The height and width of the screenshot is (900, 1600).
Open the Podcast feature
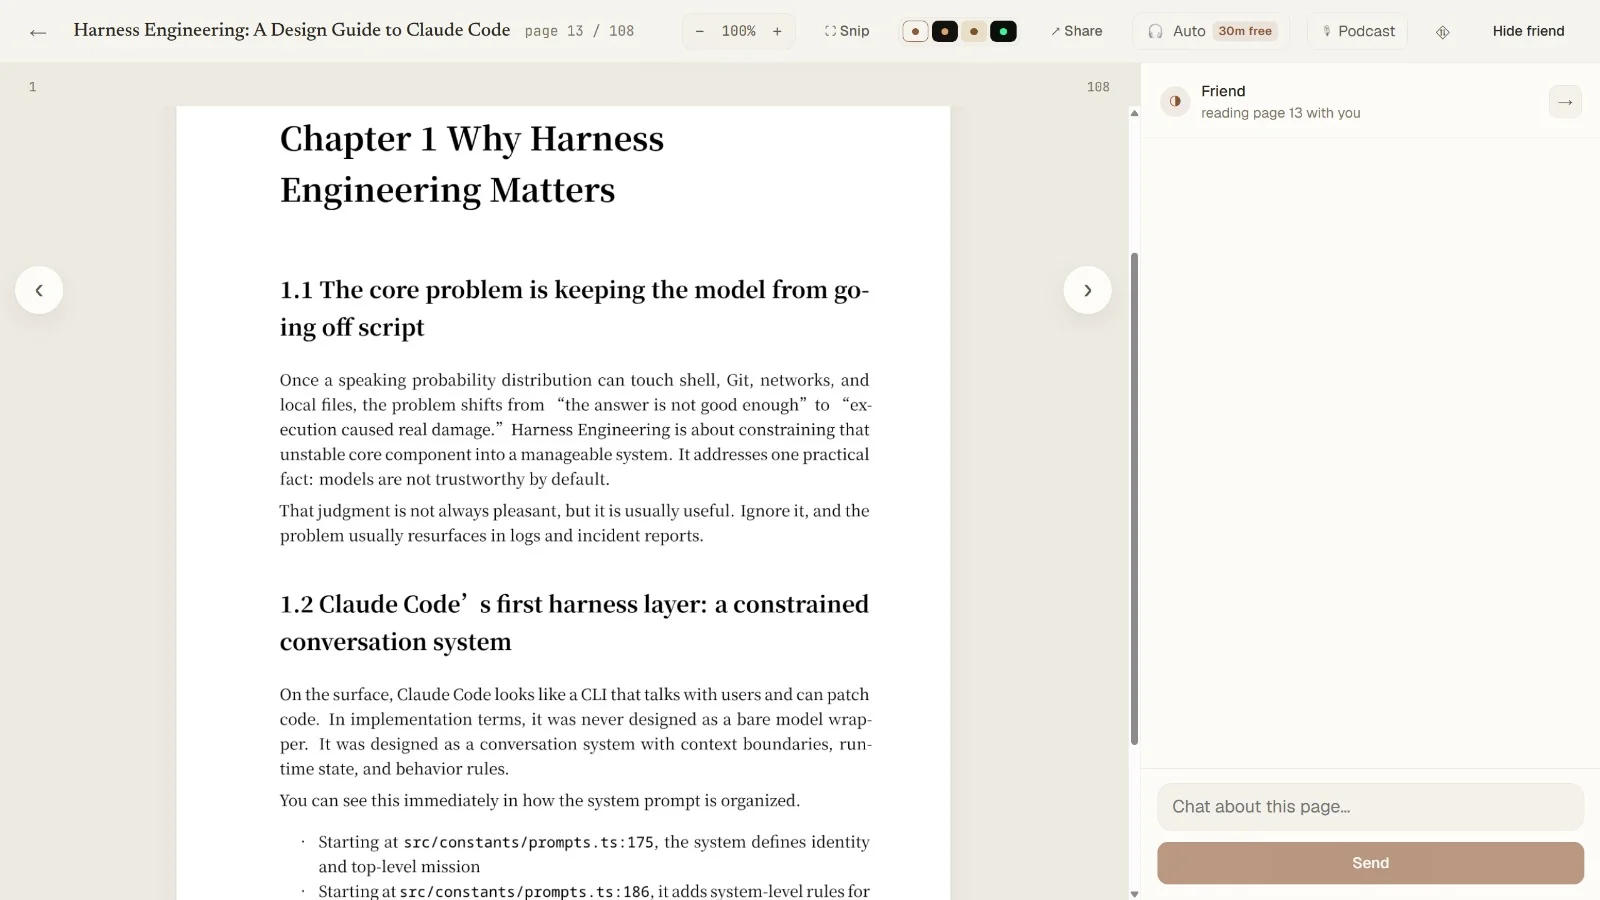coord(1358,31)
